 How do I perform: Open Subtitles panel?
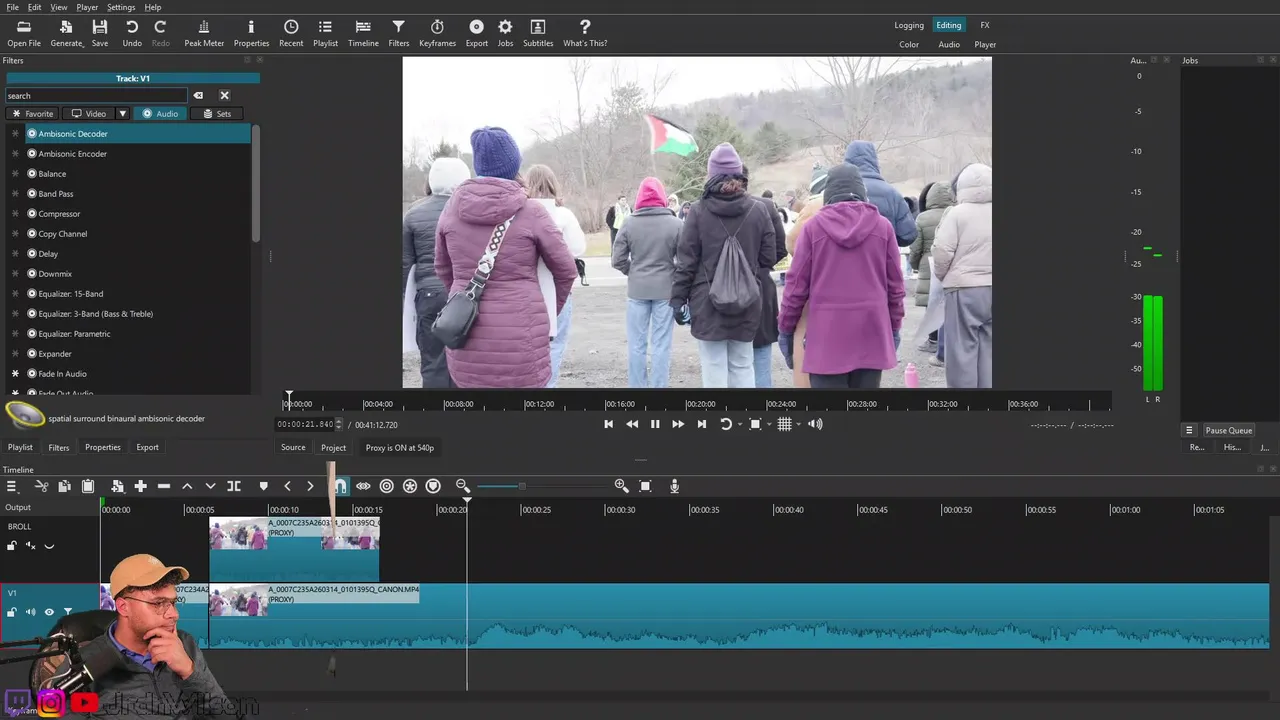pos(538,33)
